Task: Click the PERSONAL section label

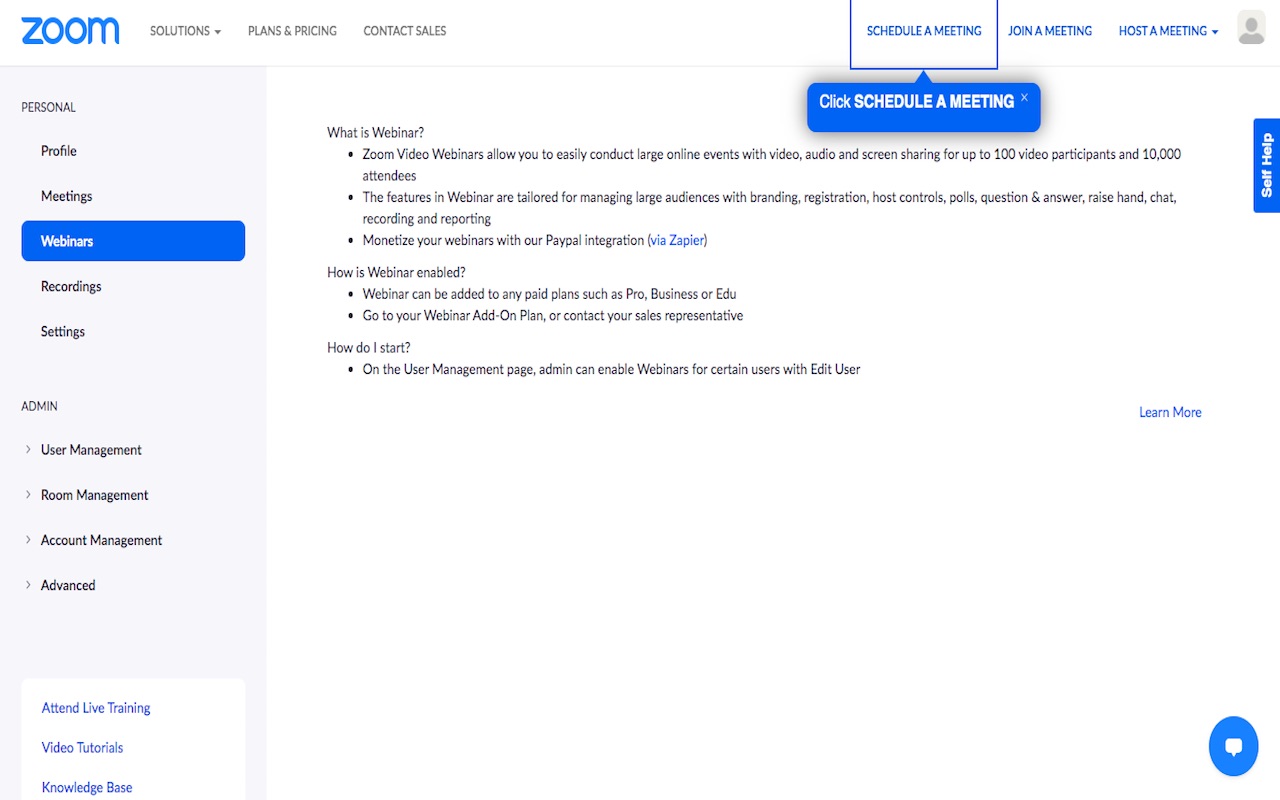Action: coord(48,107)
